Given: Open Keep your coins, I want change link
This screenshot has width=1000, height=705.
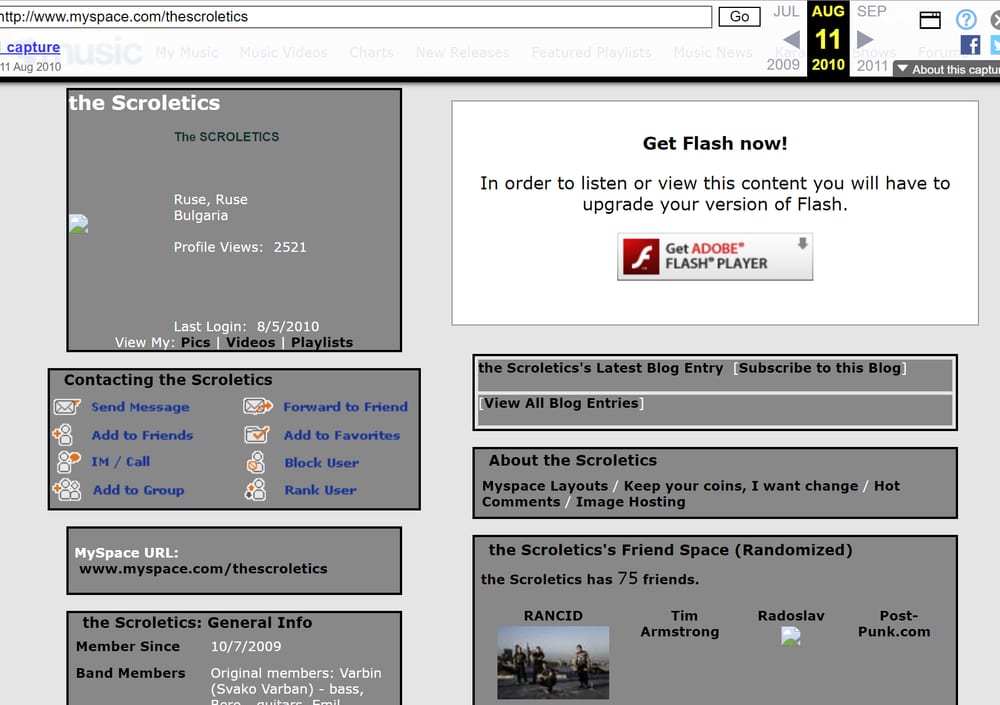Looking at the screenshot, I should 740,486.
